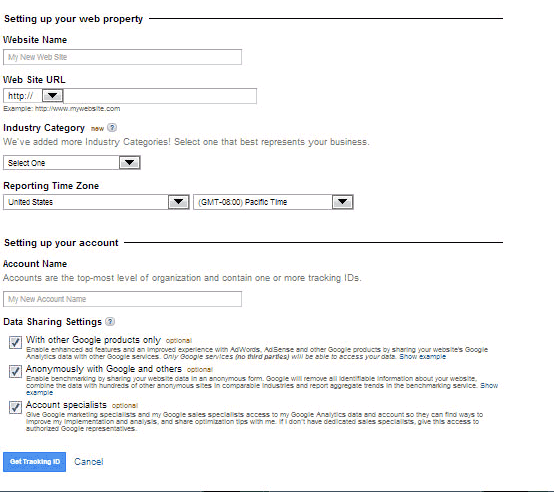Open Show example link for anonymous sharing

[x=489, y=385]
